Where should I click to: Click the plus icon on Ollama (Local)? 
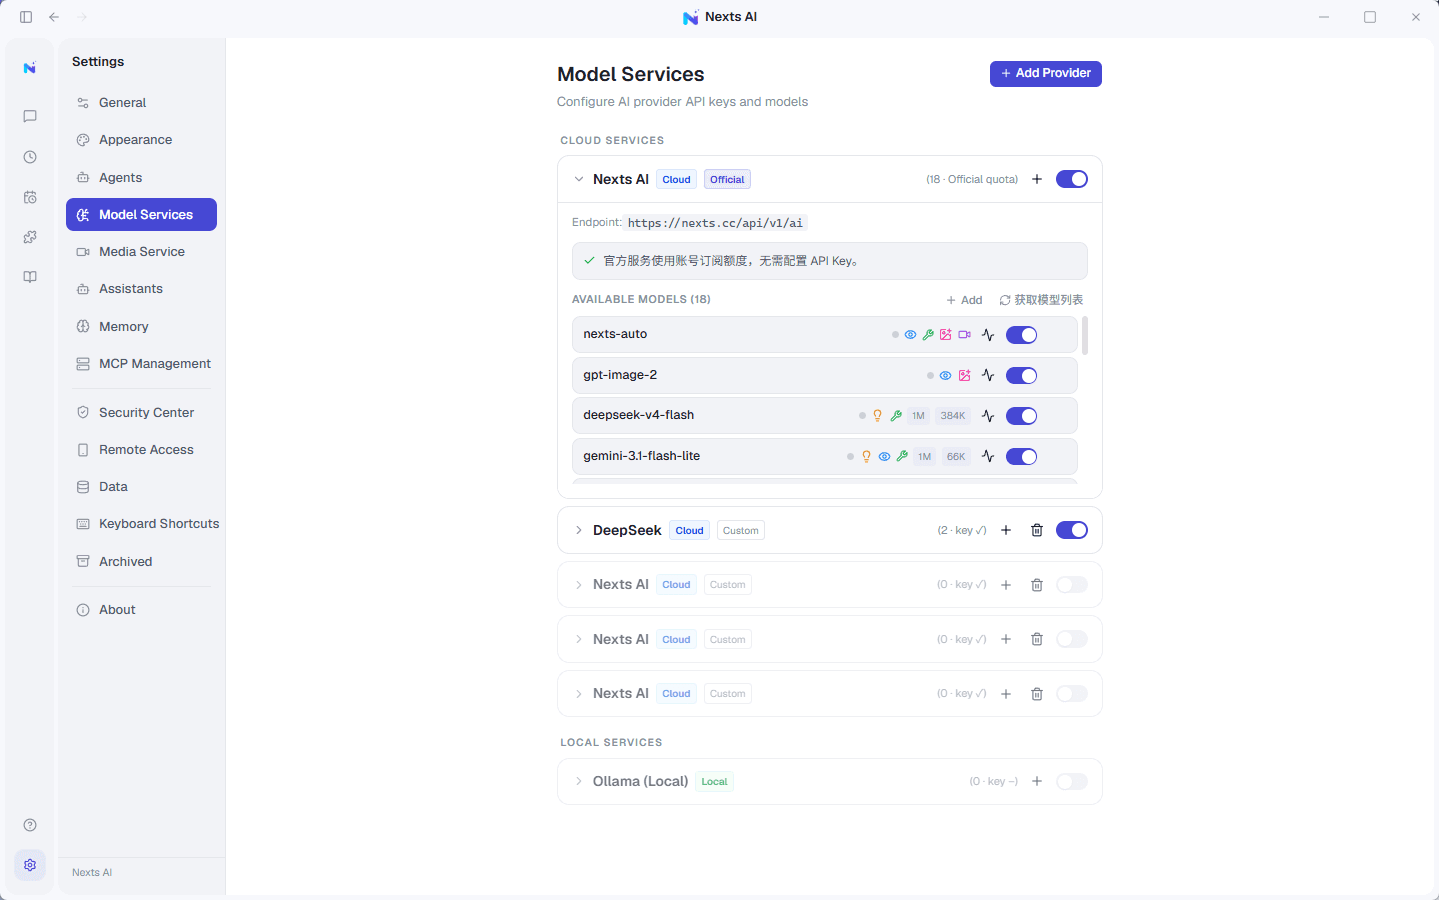coord(1037,781)
